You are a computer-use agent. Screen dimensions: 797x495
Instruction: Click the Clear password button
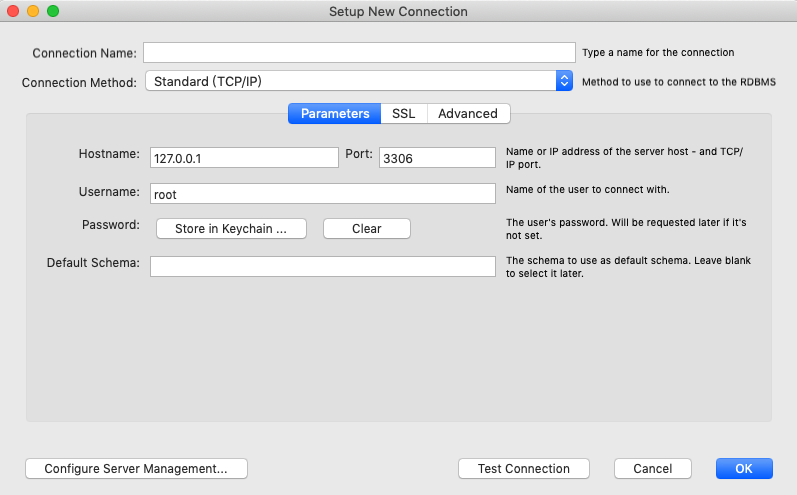[366, 229]
